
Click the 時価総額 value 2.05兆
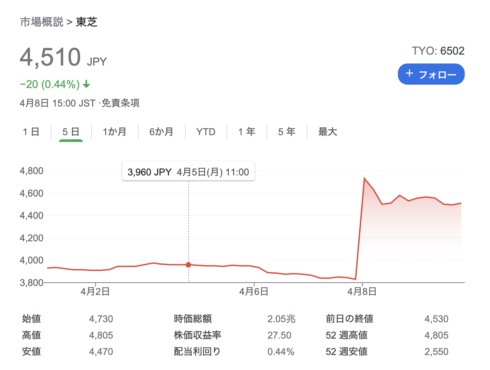click(281, 319)
